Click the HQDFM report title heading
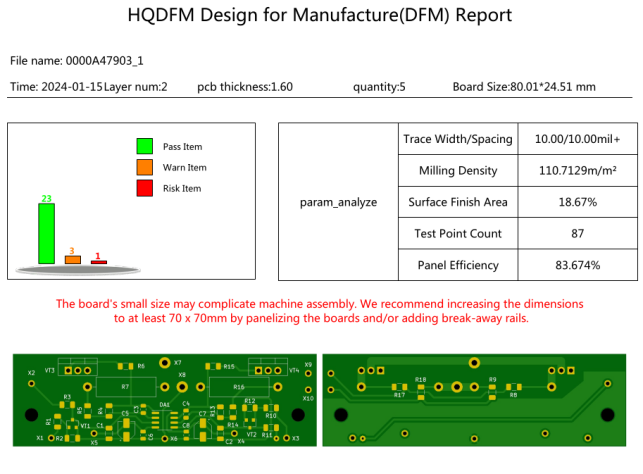 coord(320,16)
